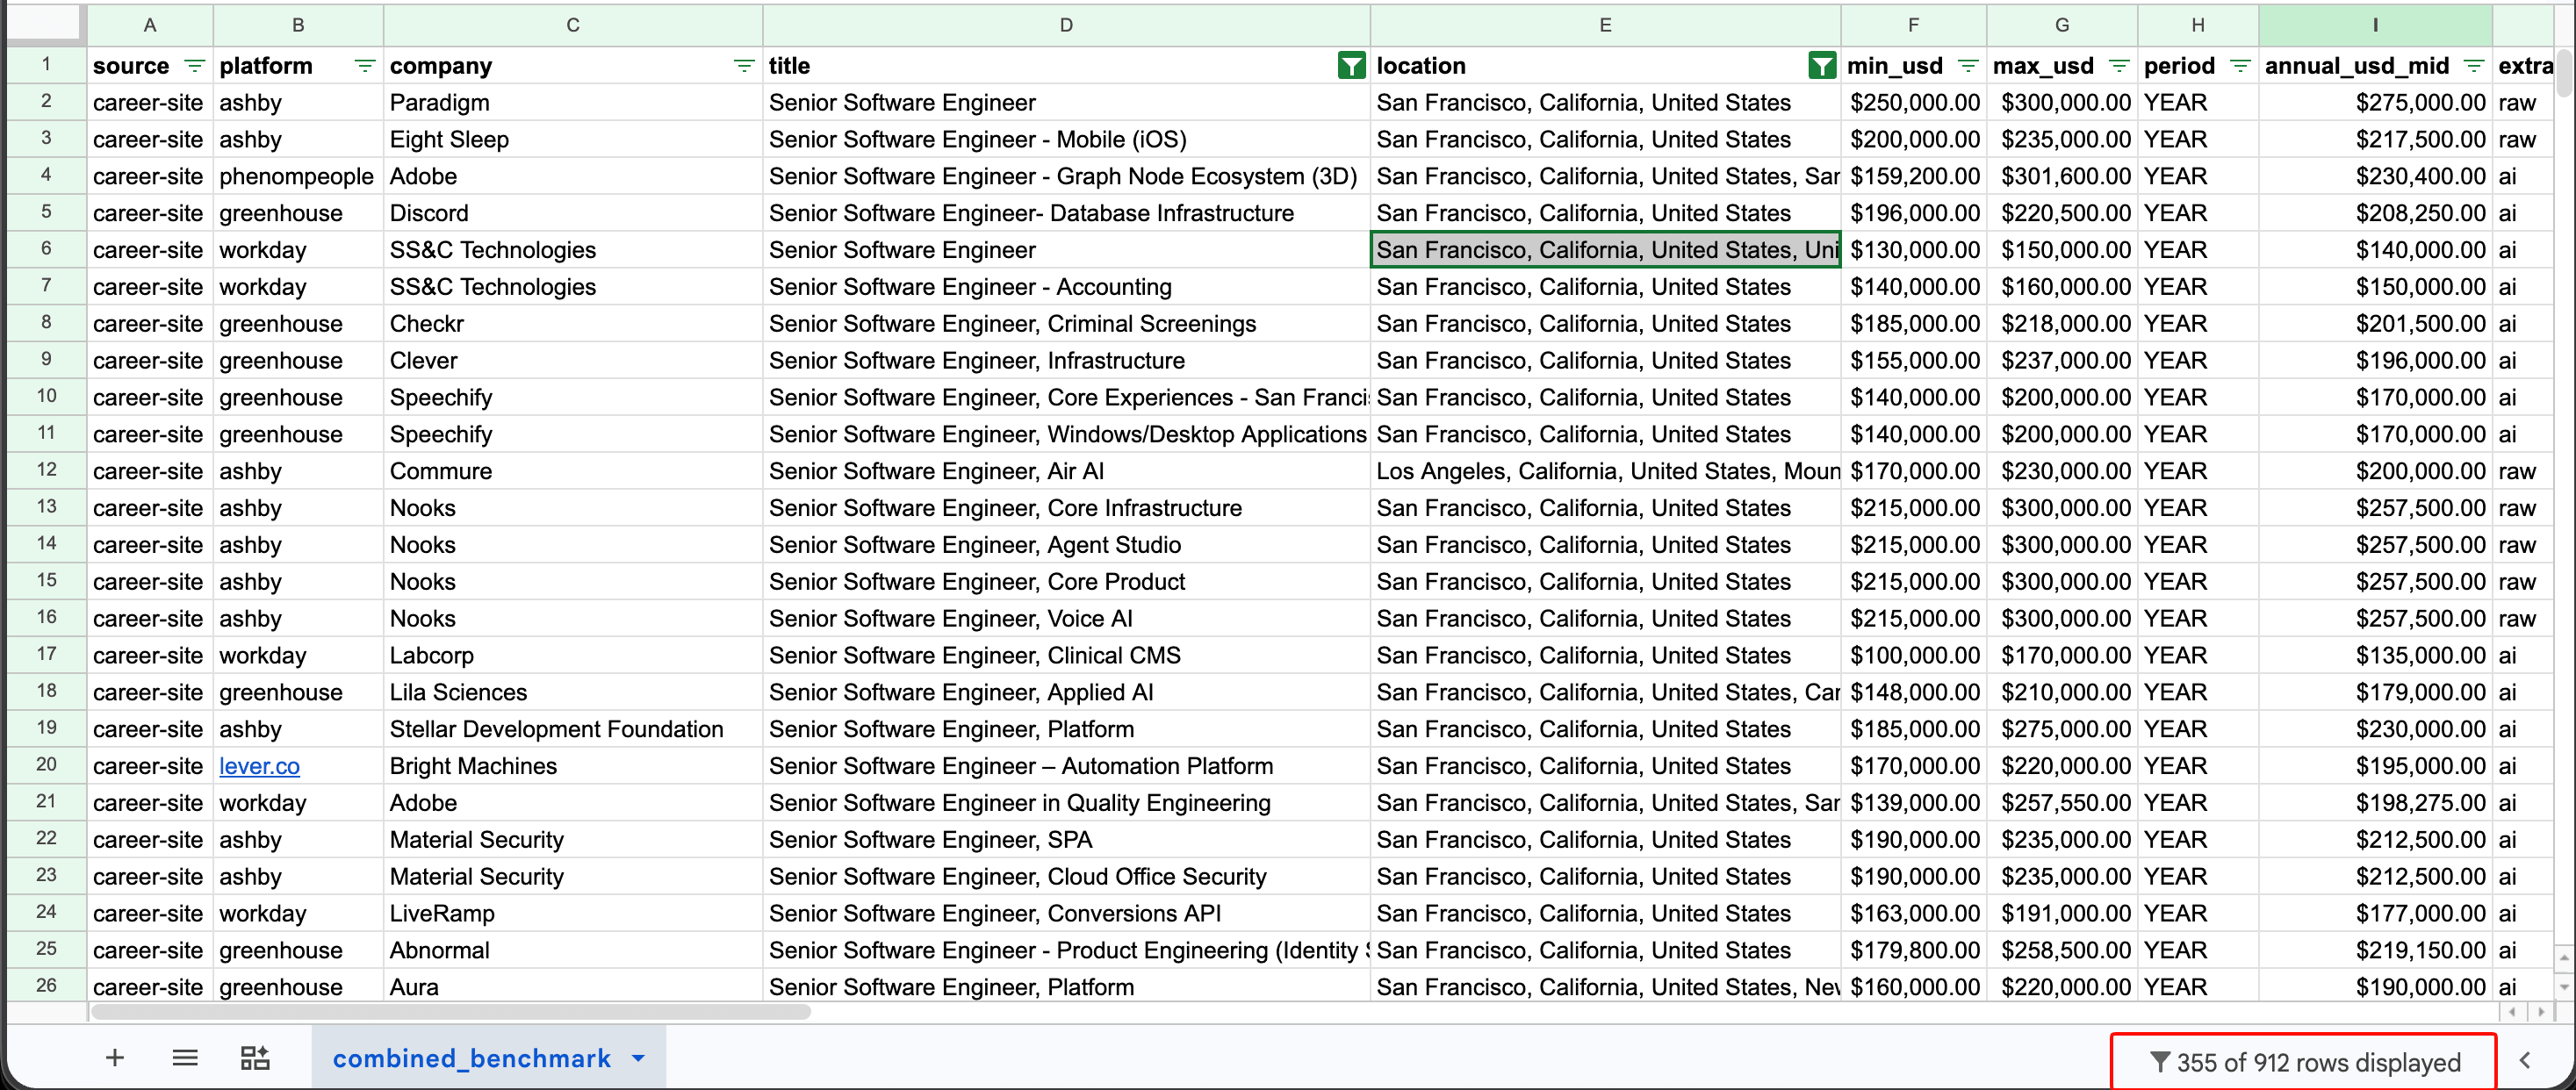Select the Eight Sleep company cell

tap(573, 139)
